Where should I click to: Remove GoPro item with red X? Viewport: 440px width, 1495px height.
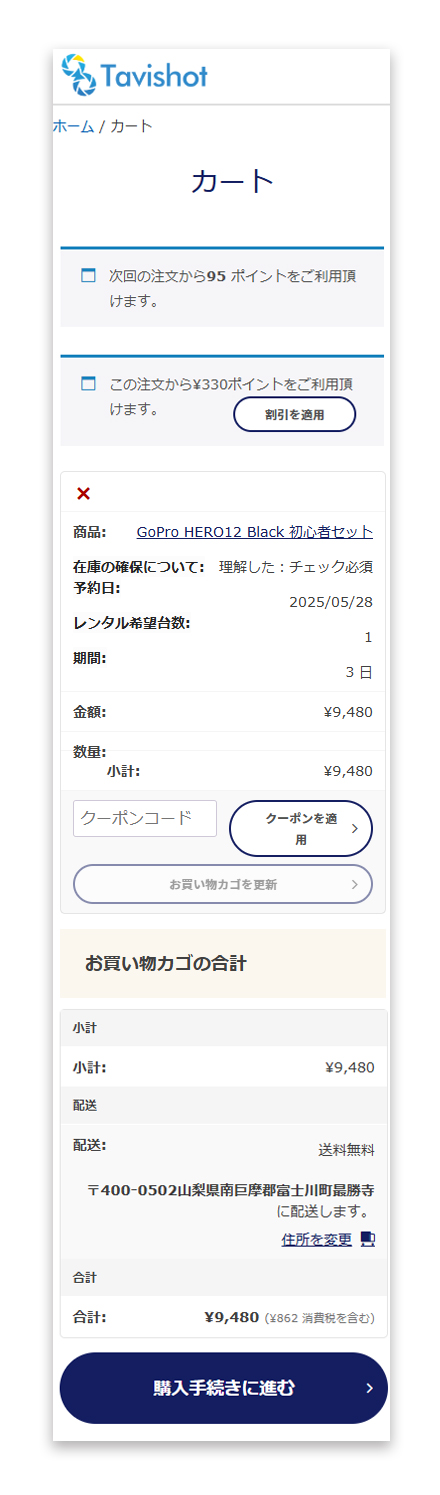coord(83,493)
